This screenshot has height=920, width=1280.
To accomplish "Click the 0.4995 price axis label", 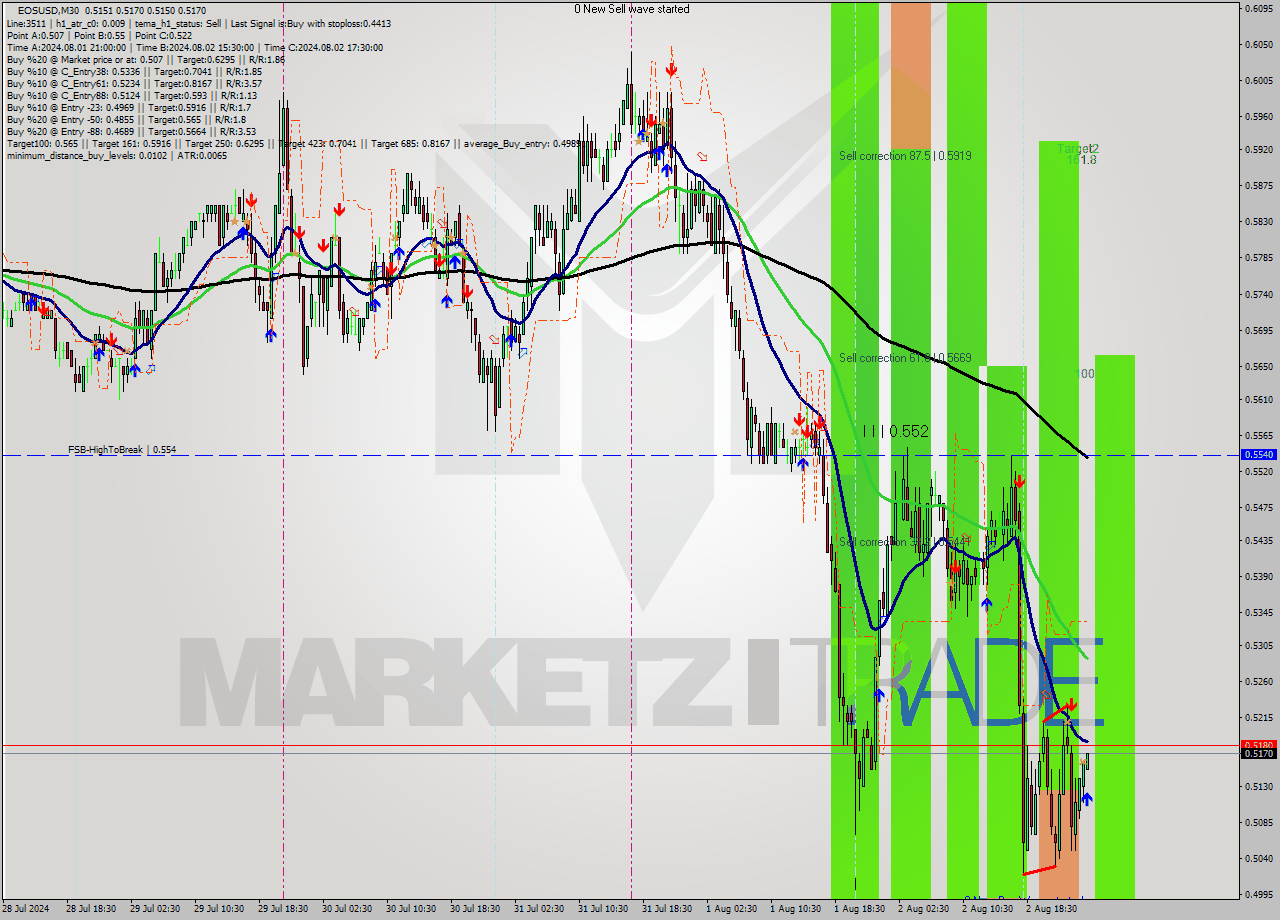I will click(1258, 895).
